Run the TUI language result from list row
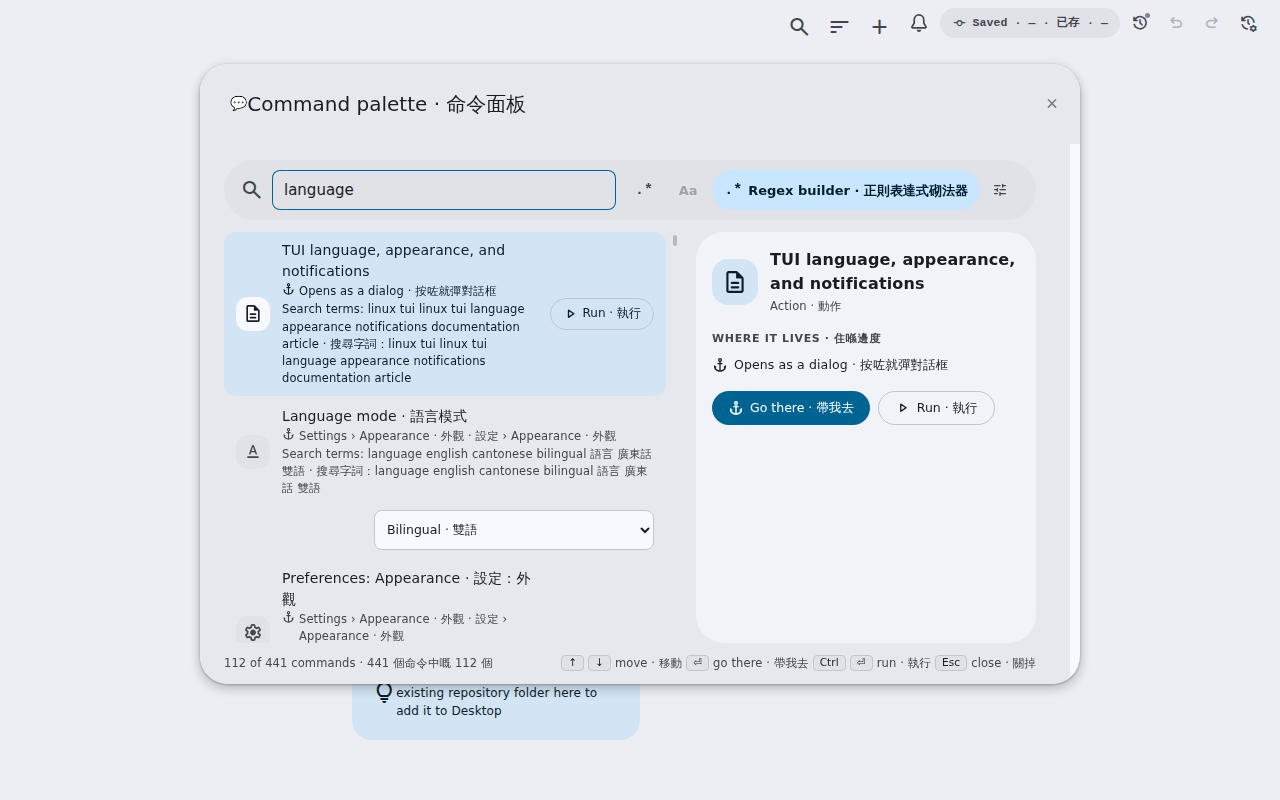 [x=602, y=314]
